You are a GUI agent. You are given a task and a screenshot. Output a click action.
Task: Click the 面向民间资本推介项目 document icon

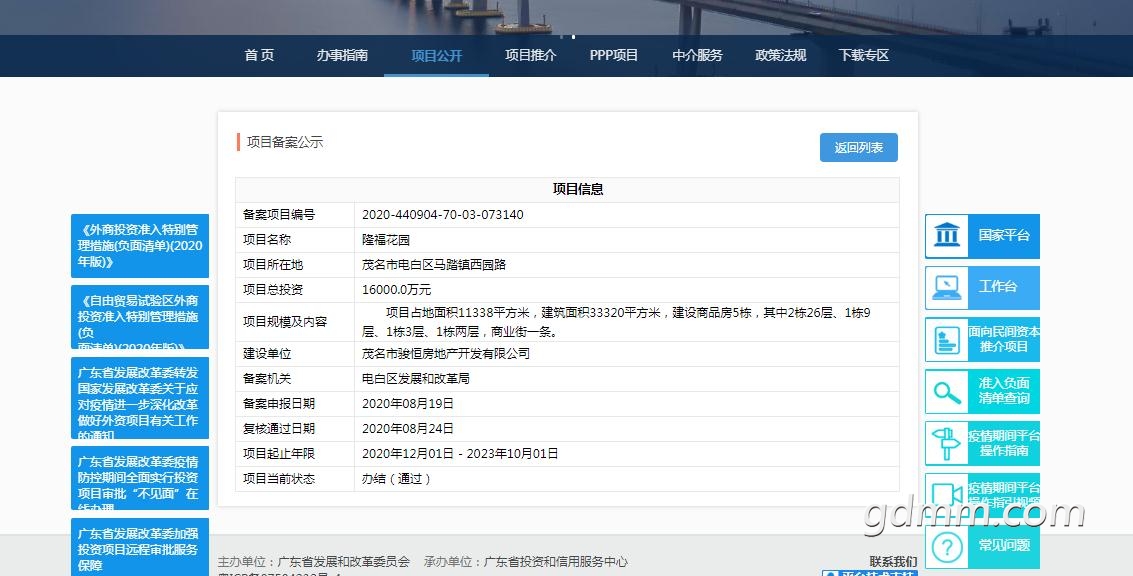tap(947, 340)
